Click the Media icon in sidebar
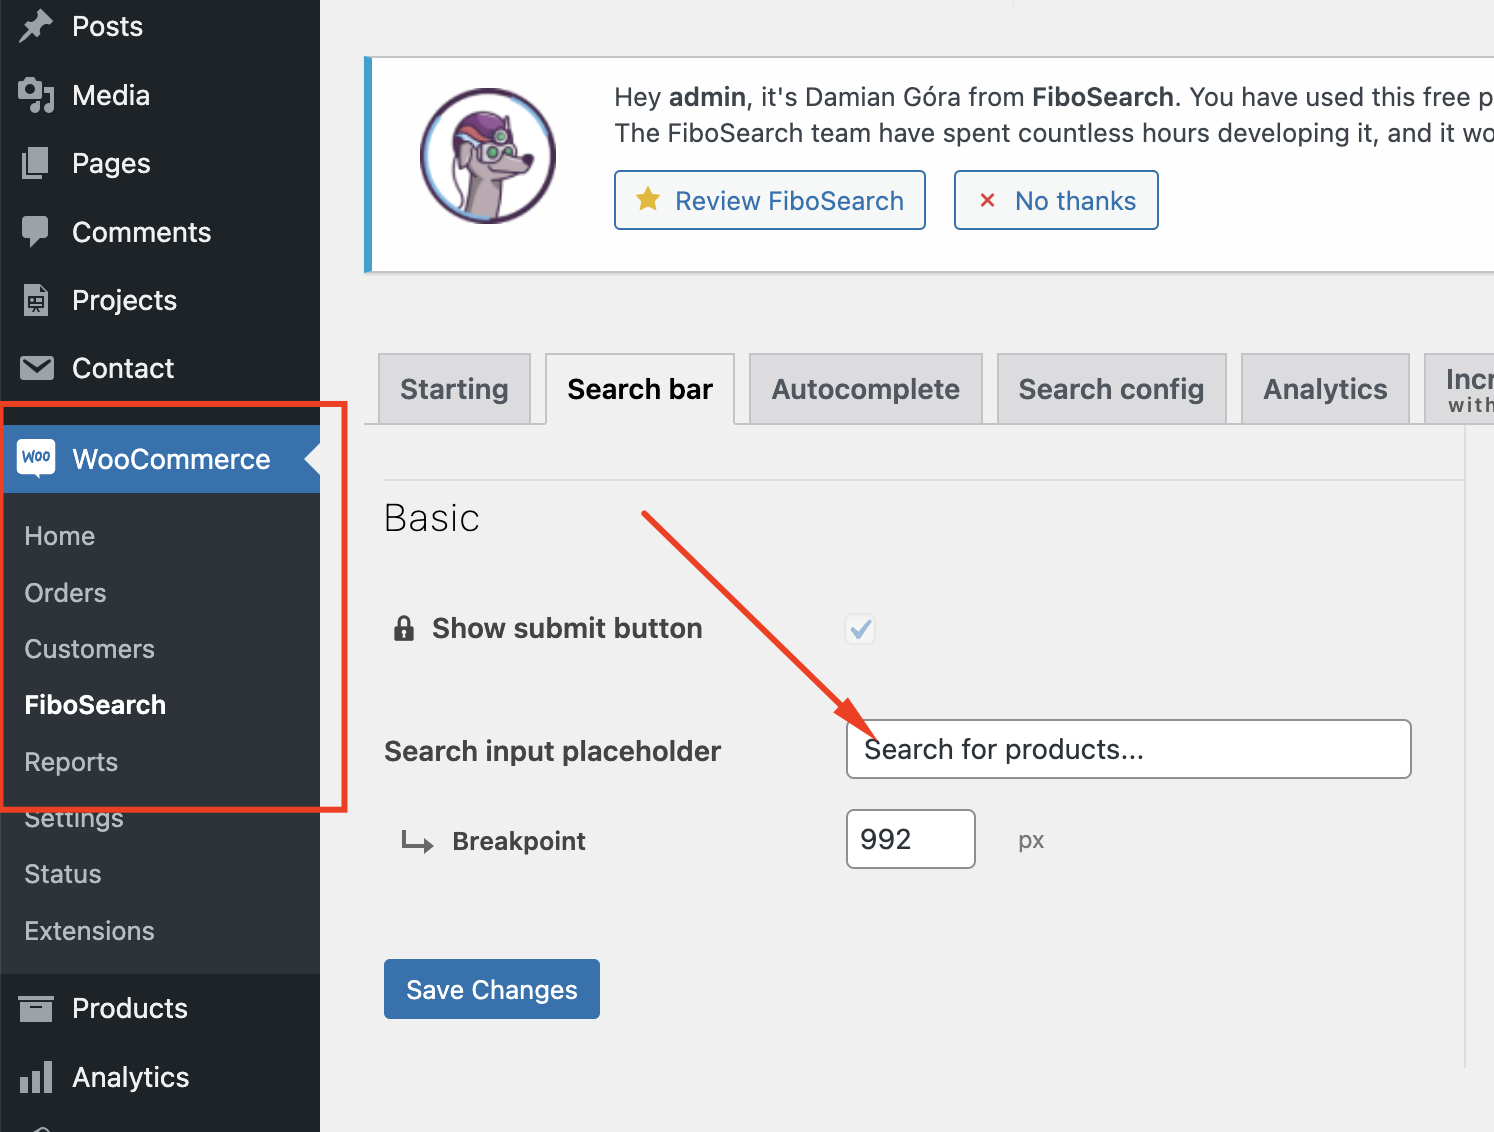This screenshot has width=1494, height=1132. [x=36, y=95]
